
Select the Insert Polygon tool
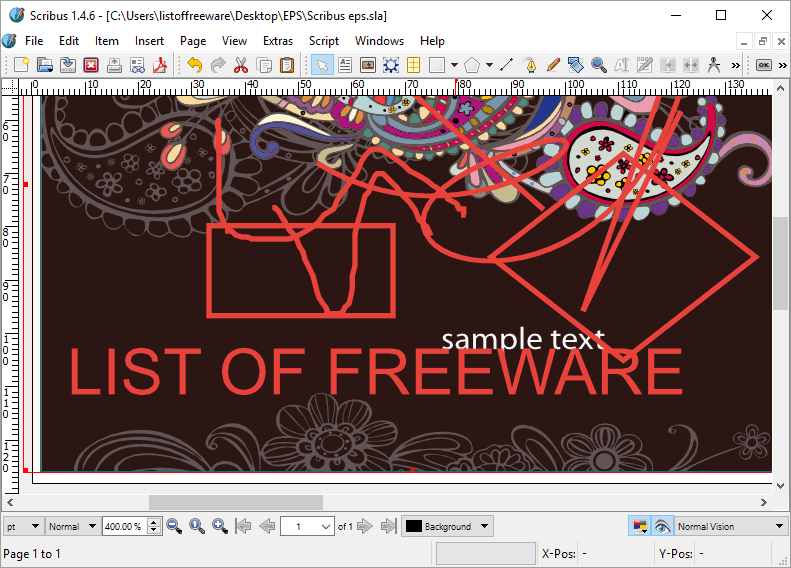(472, 65)
